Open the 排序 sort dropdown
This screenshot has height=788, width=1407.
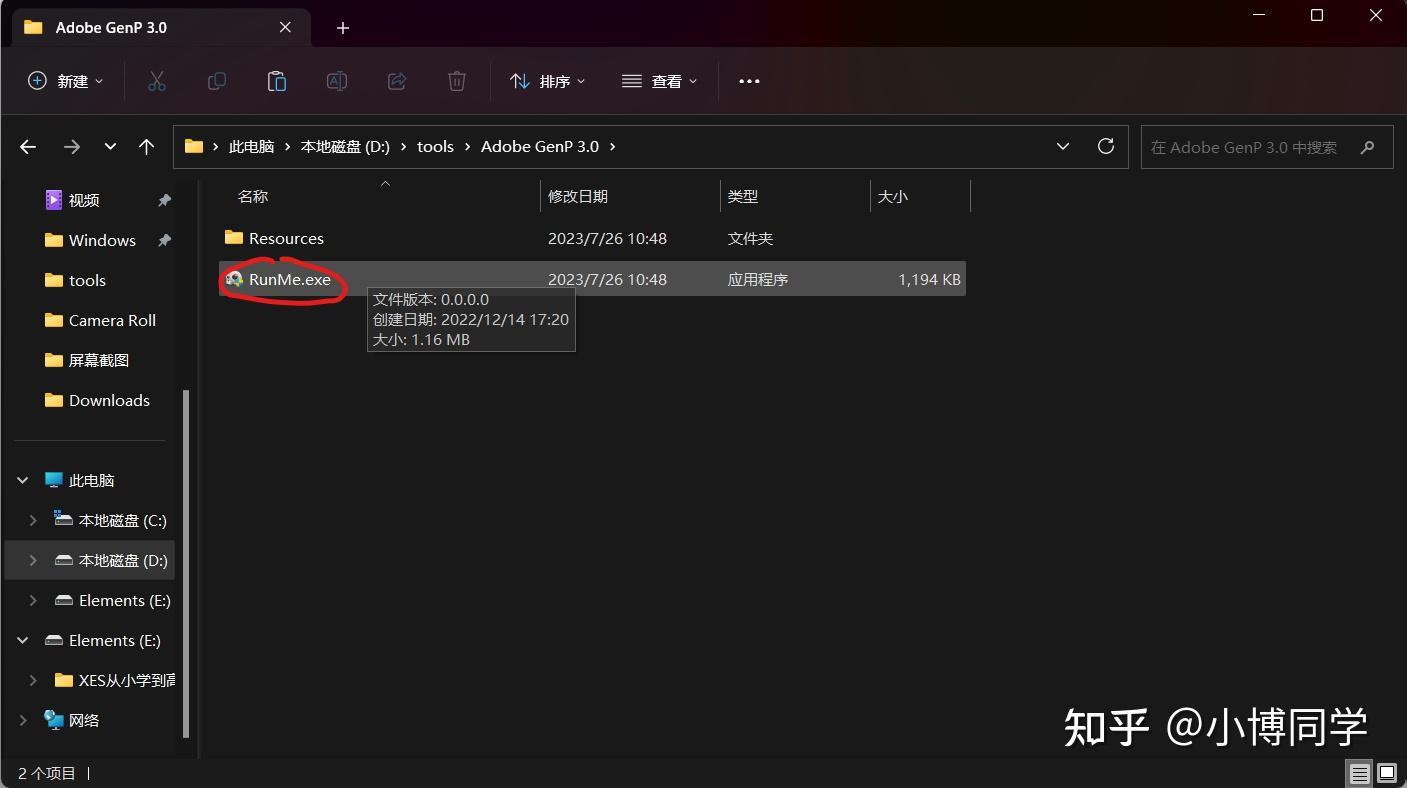pos(547,81)
